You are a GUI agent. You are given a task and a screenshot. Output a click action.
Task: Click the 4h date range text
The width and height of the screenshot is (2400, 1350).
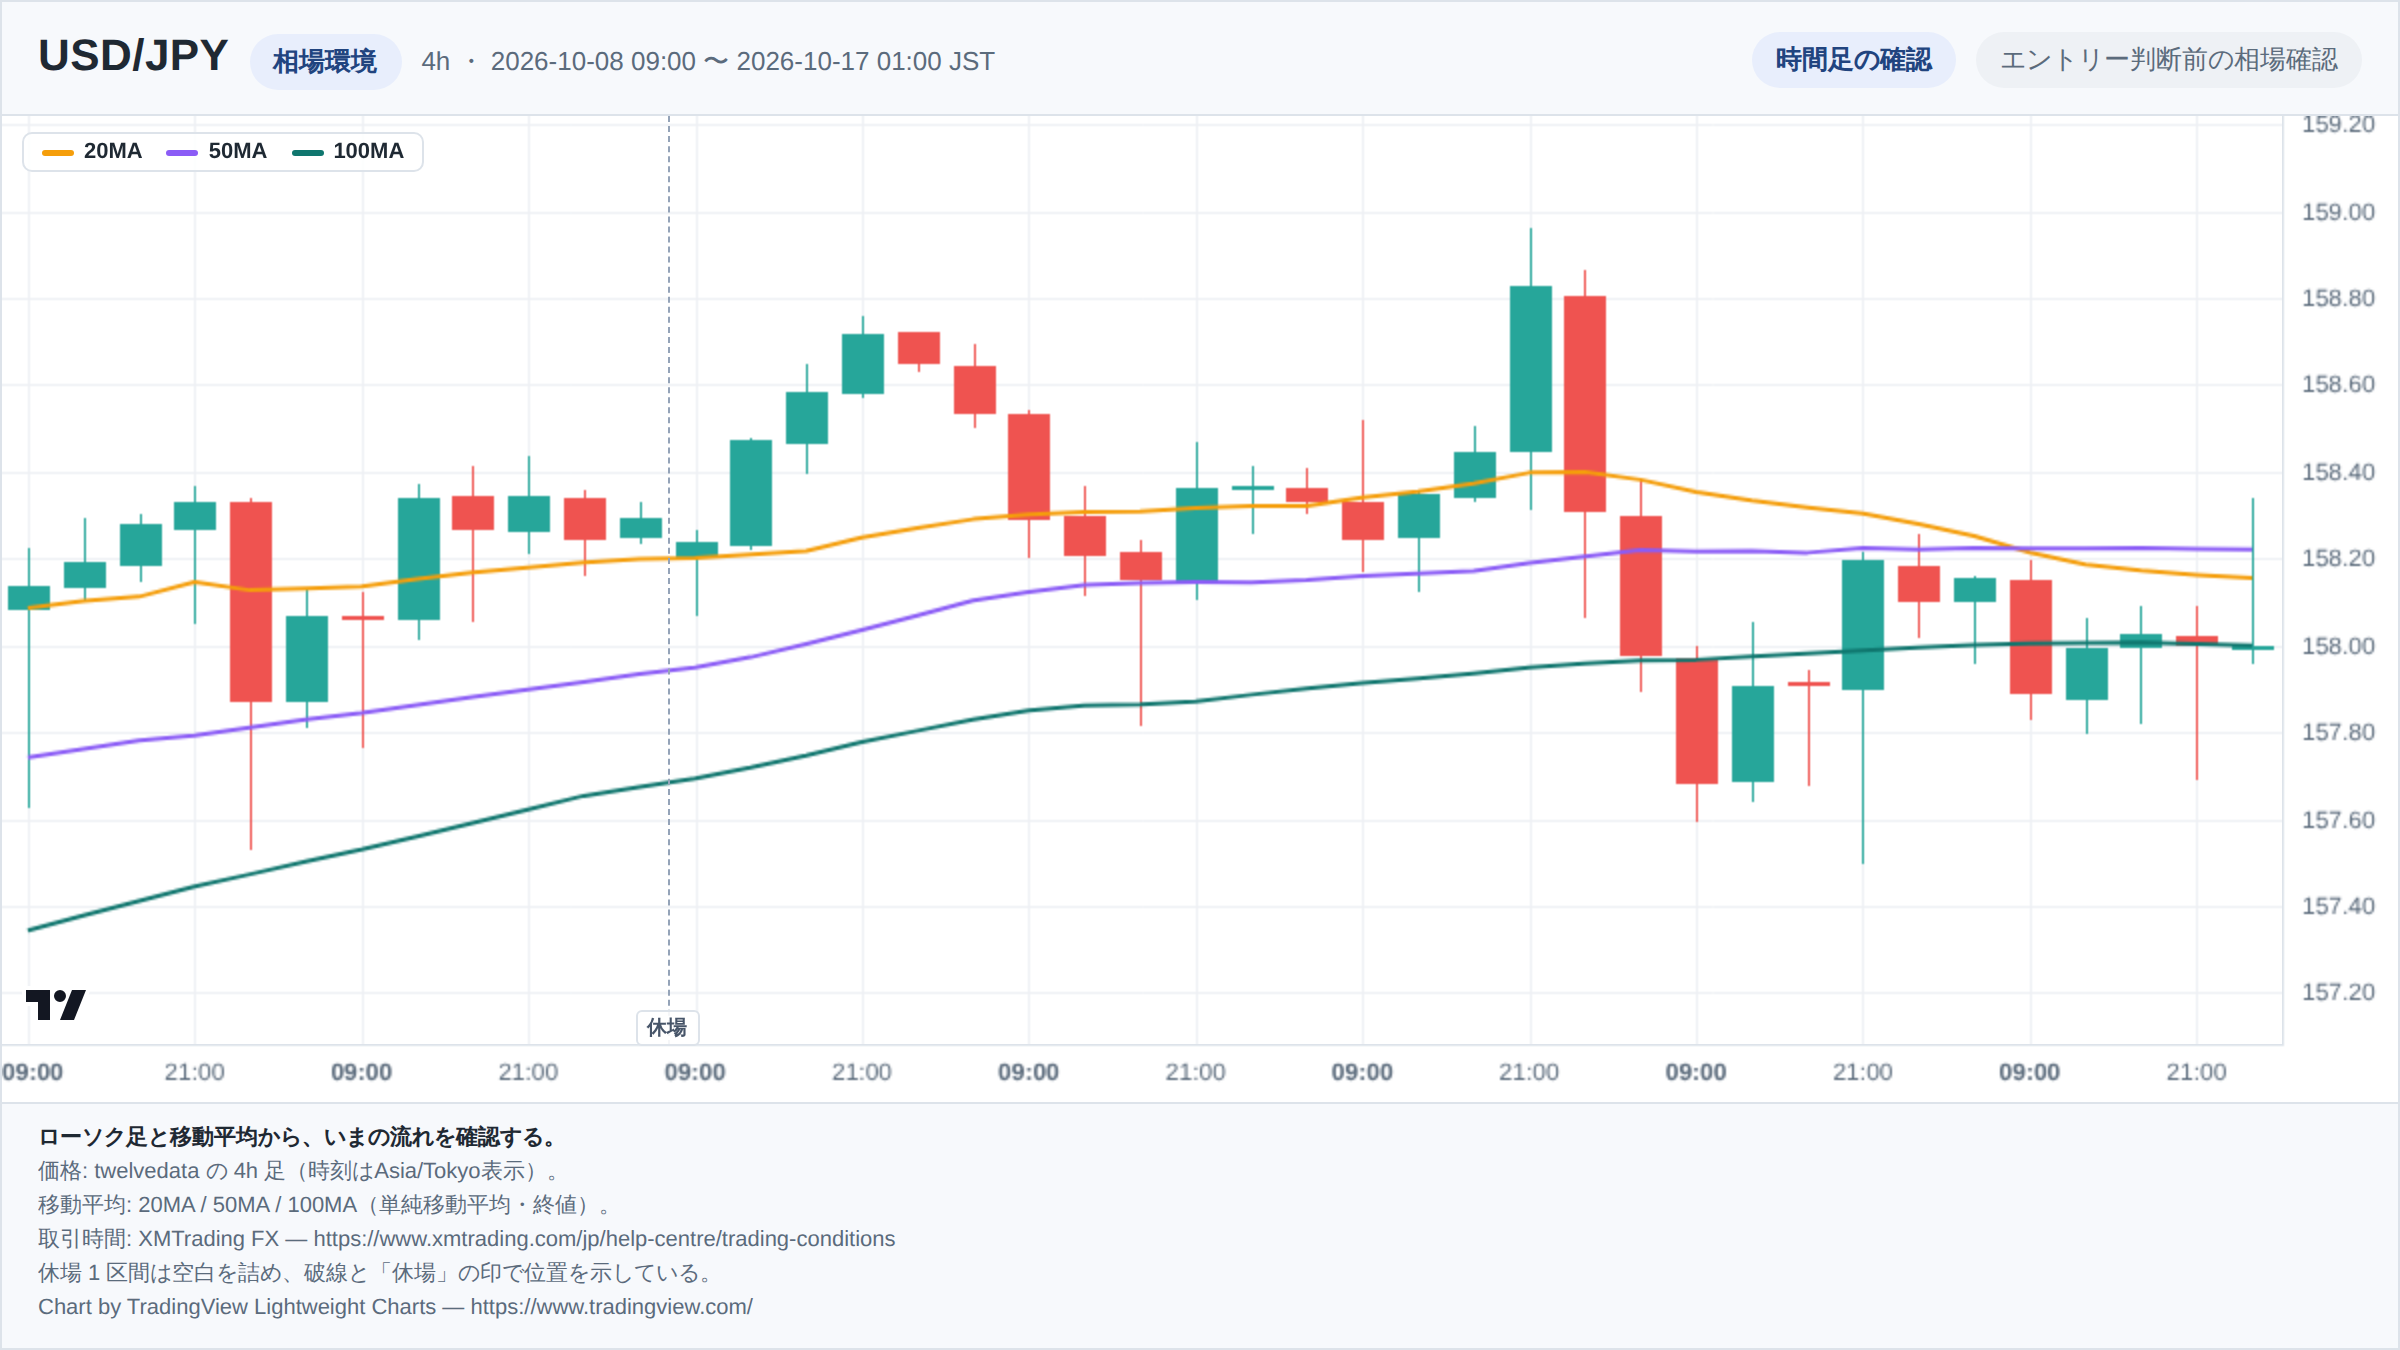tap(708, 61)
